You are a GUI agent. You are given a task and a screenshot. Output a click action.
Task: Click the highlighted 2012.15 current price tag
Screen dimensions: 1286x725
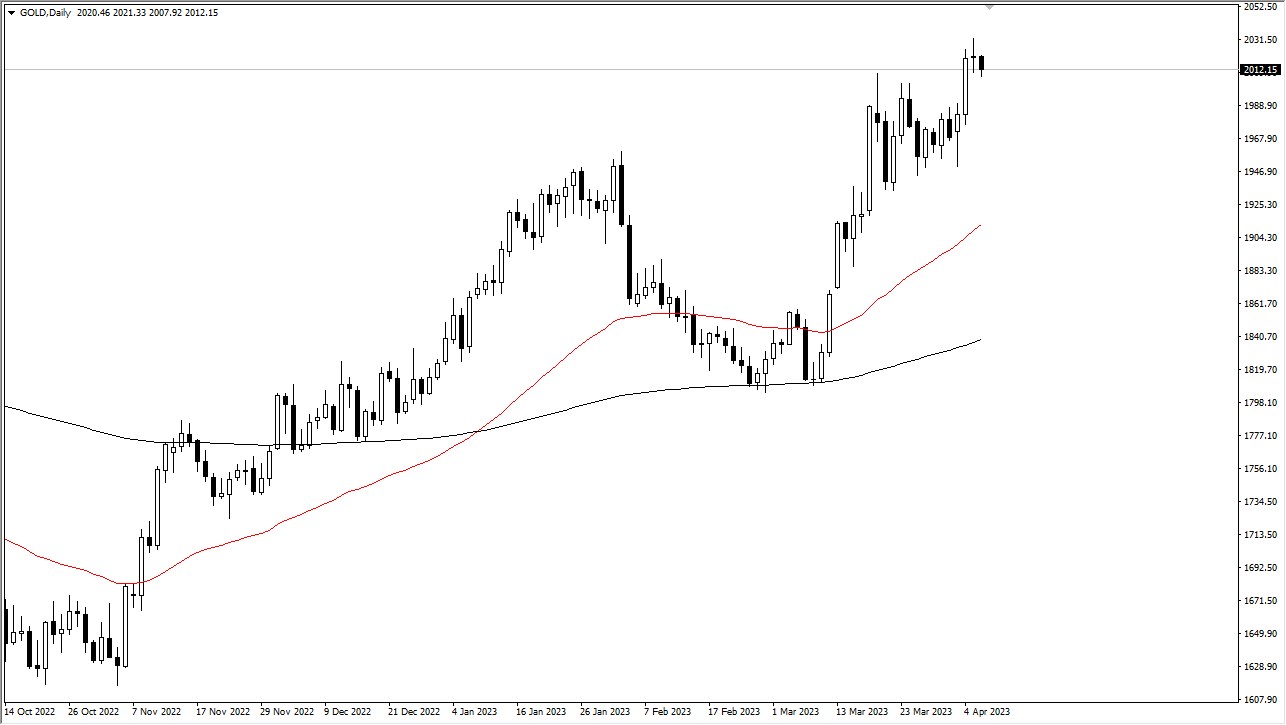pyautogui.click(x=1259, y=70)
